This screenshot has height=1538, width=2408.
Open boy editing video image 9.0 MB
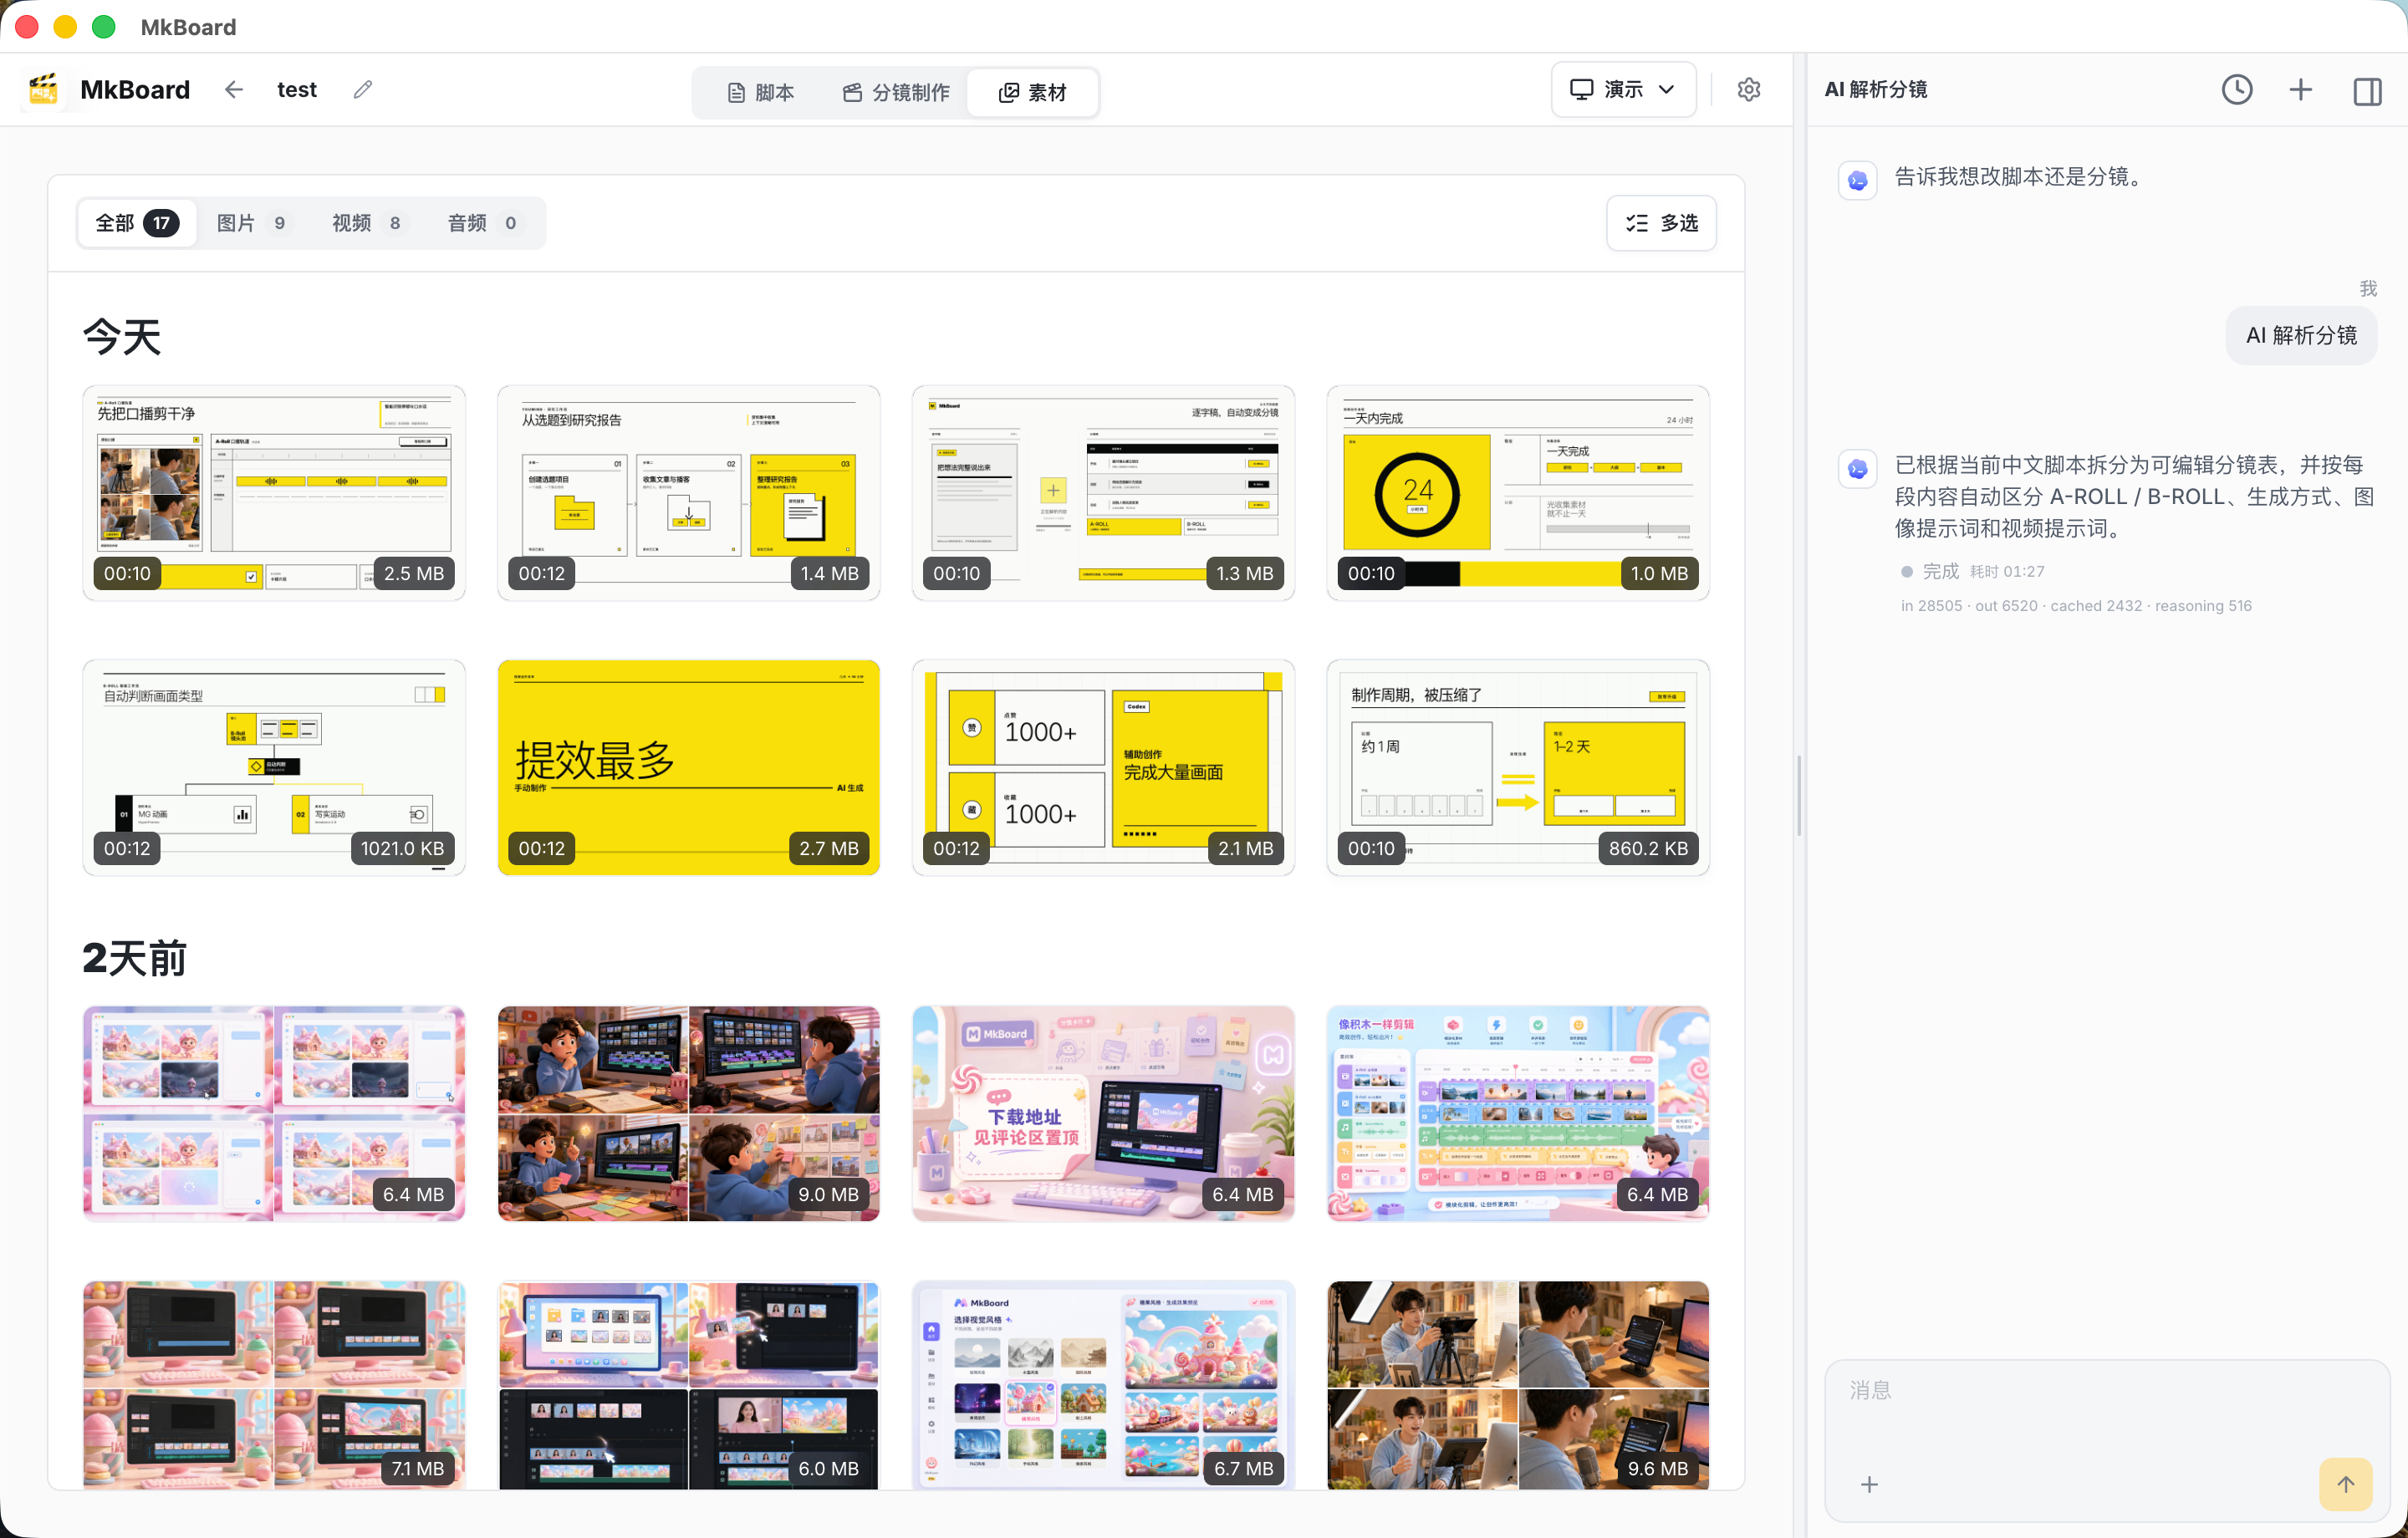(x=689, y=1114)
